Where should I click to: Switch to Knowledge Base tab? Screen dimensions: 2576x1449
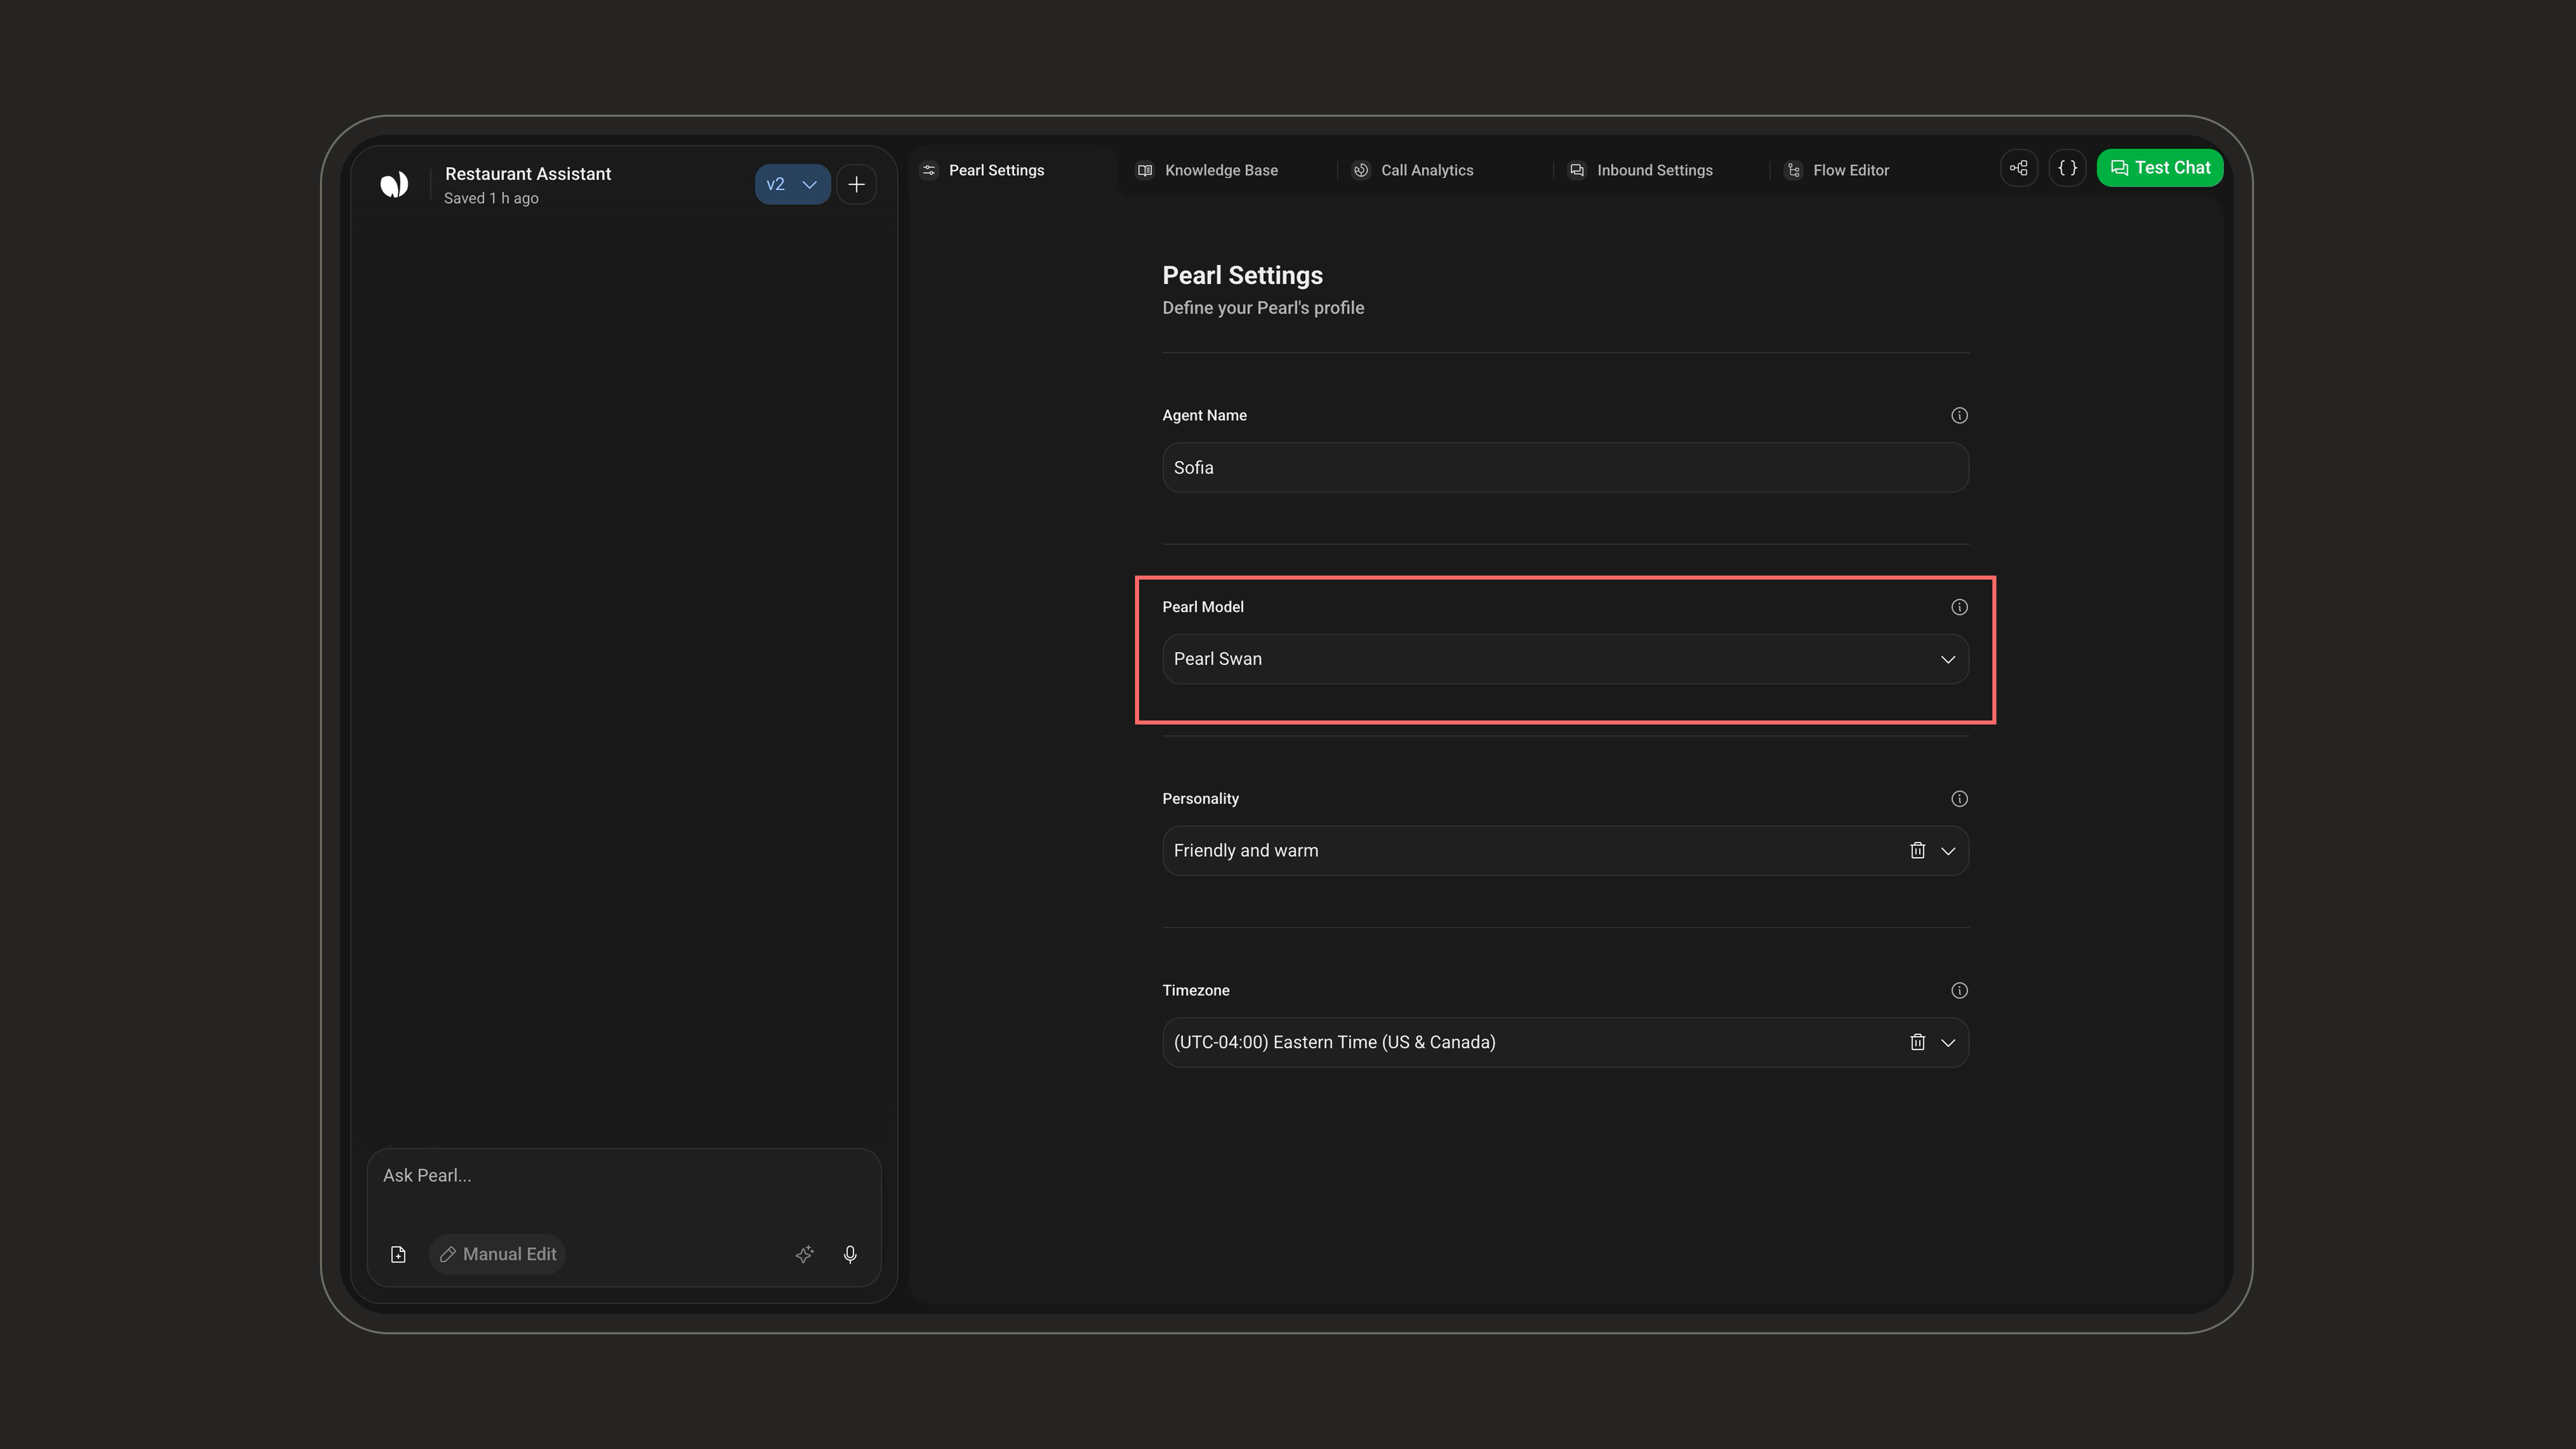pyautogui.click(x=1221, y=170)
